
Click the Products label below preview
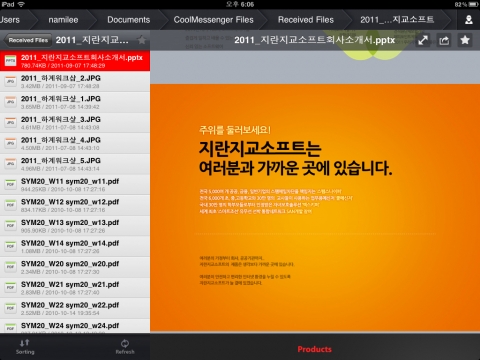tap(314, 349)
